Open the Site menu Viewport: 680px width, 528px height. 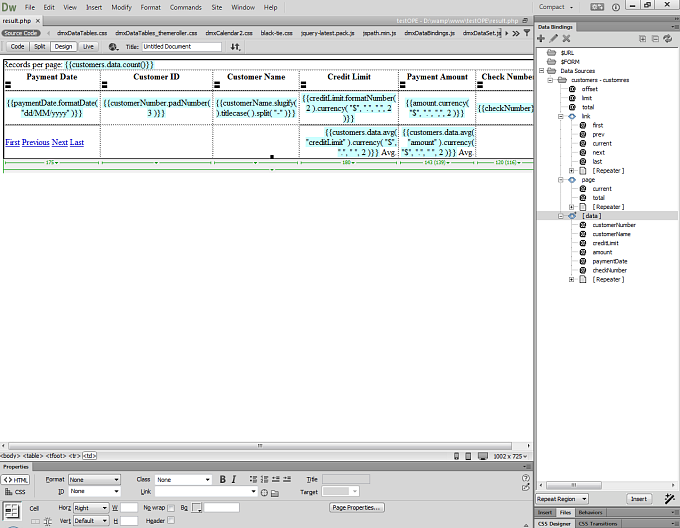pyautogui.click(x=217, y=7)
